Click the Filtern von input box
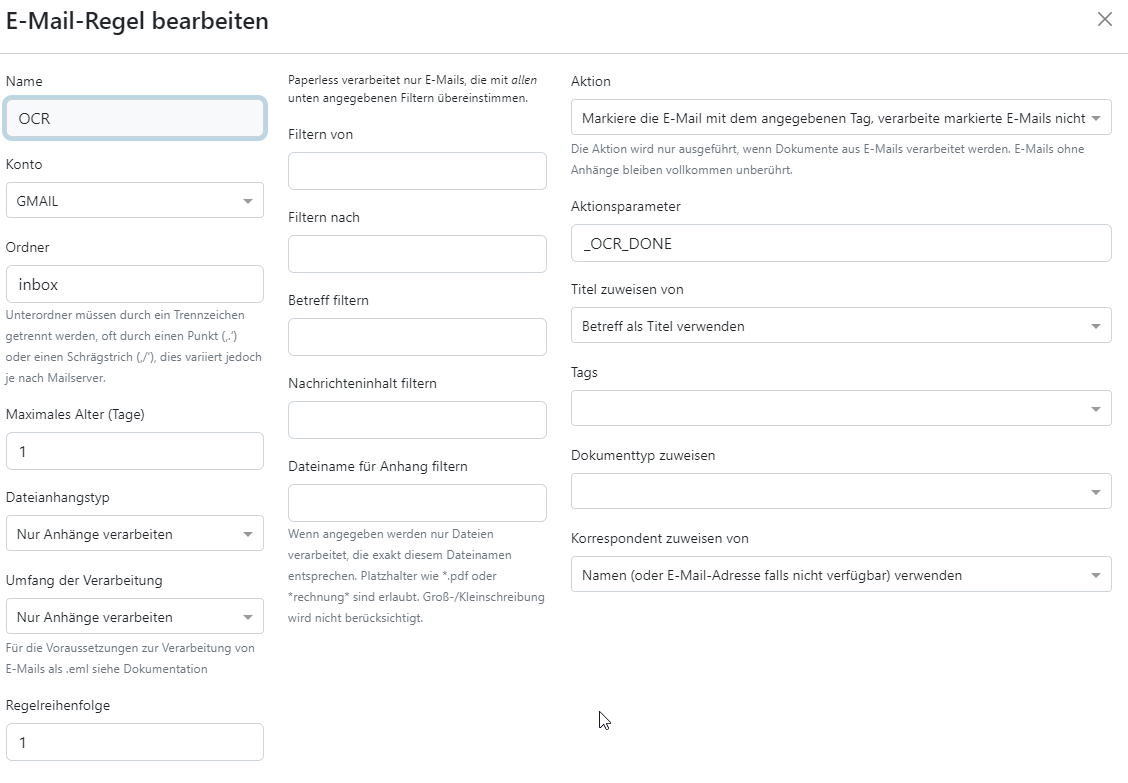The width and height of the screenshot is (1128, 783). point(416,170)
